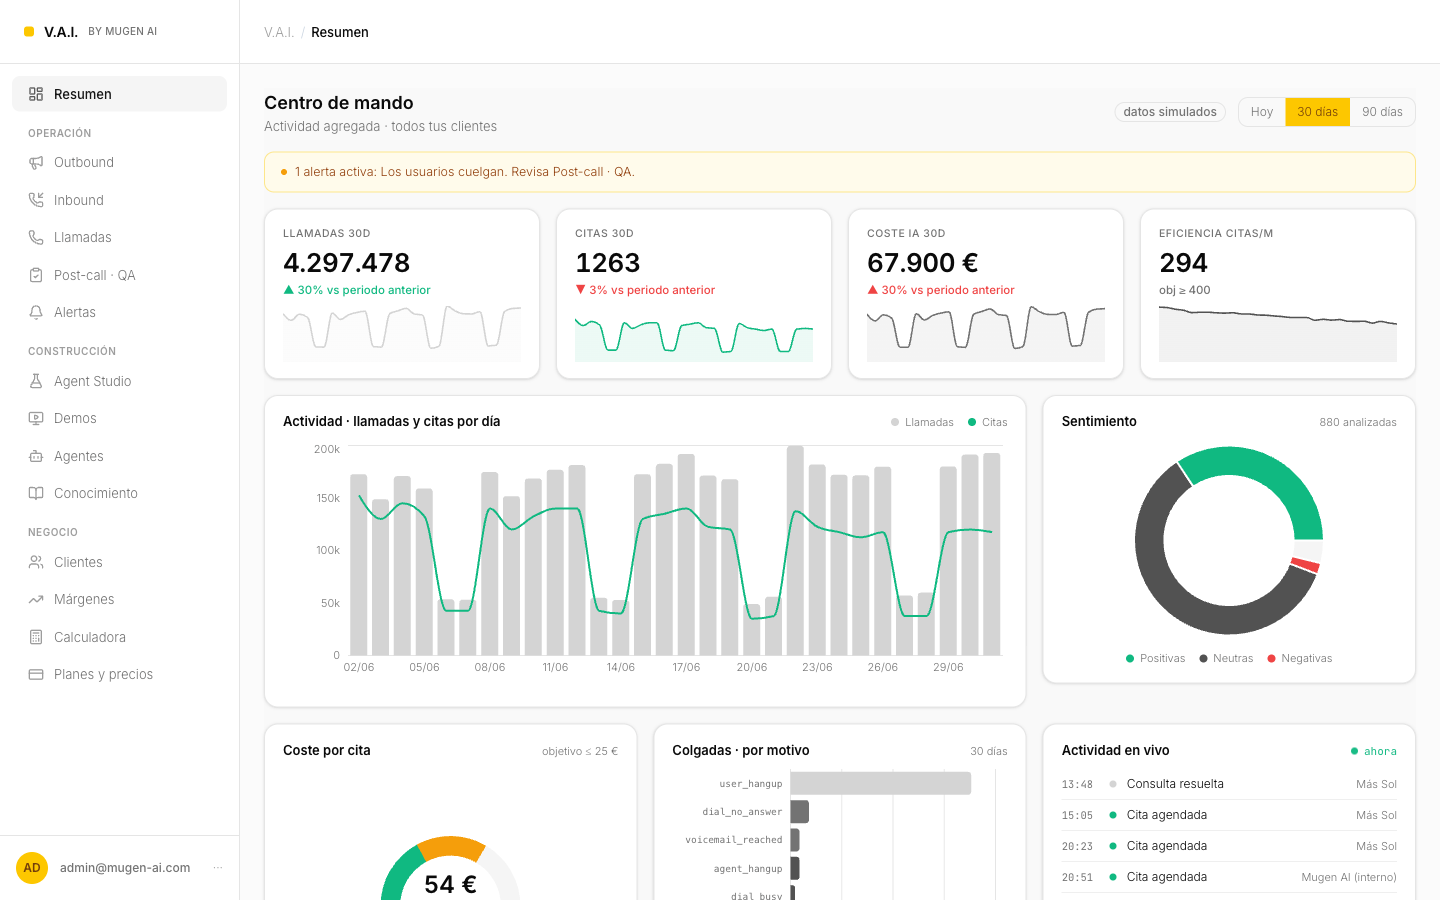Click the dial_no_answer bar
This screenshot has height=900, width=1440.
click(800, 812)
